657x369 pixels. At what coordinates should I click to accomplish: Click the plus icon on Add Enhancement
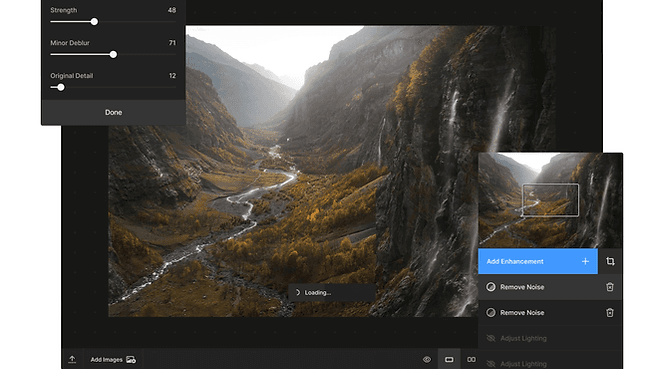point(585,261)
